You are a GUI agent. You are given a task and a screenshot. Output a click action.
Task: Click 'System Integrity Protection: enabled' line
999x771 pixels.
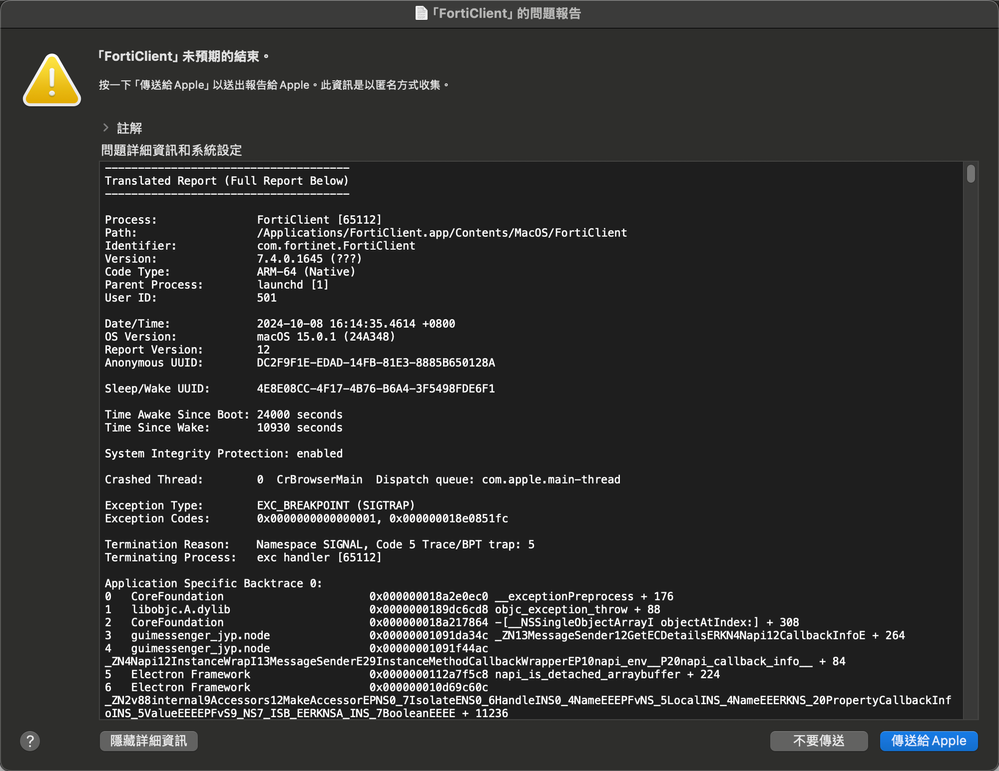(224, 454)
